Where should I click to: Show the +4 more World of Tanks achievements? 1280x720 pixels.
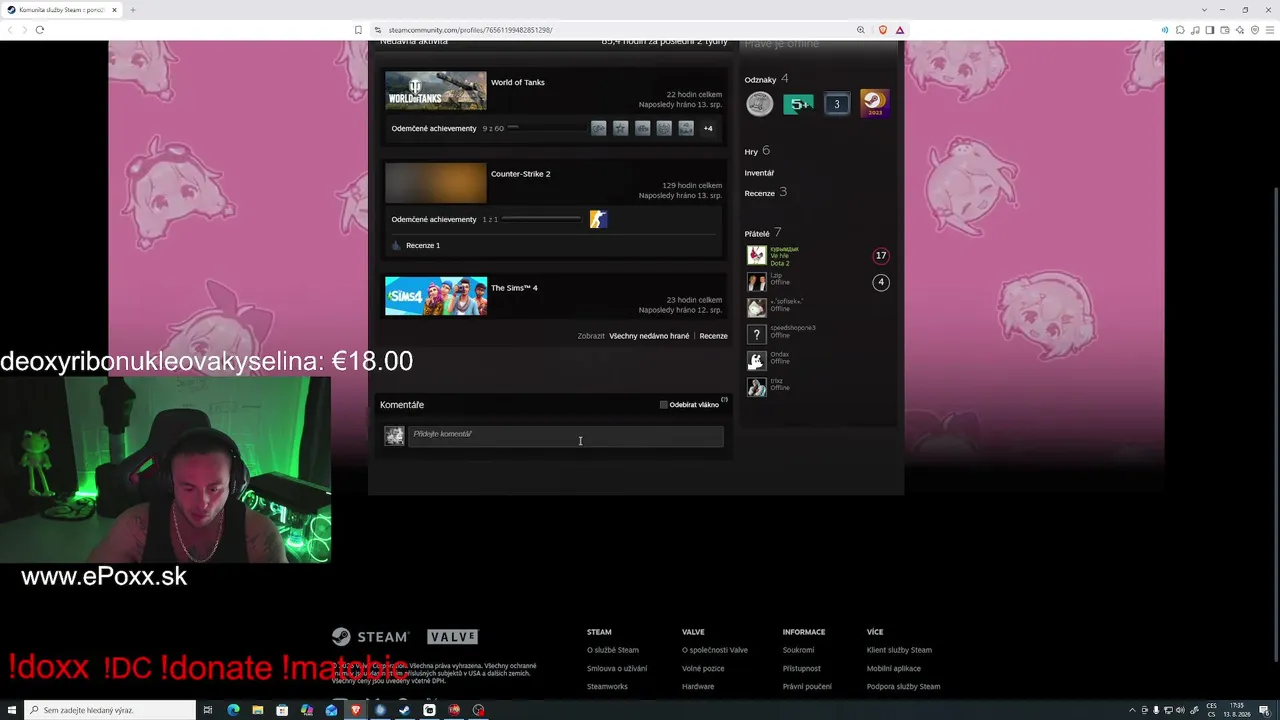pyautogui.click(x=708, y=128)
